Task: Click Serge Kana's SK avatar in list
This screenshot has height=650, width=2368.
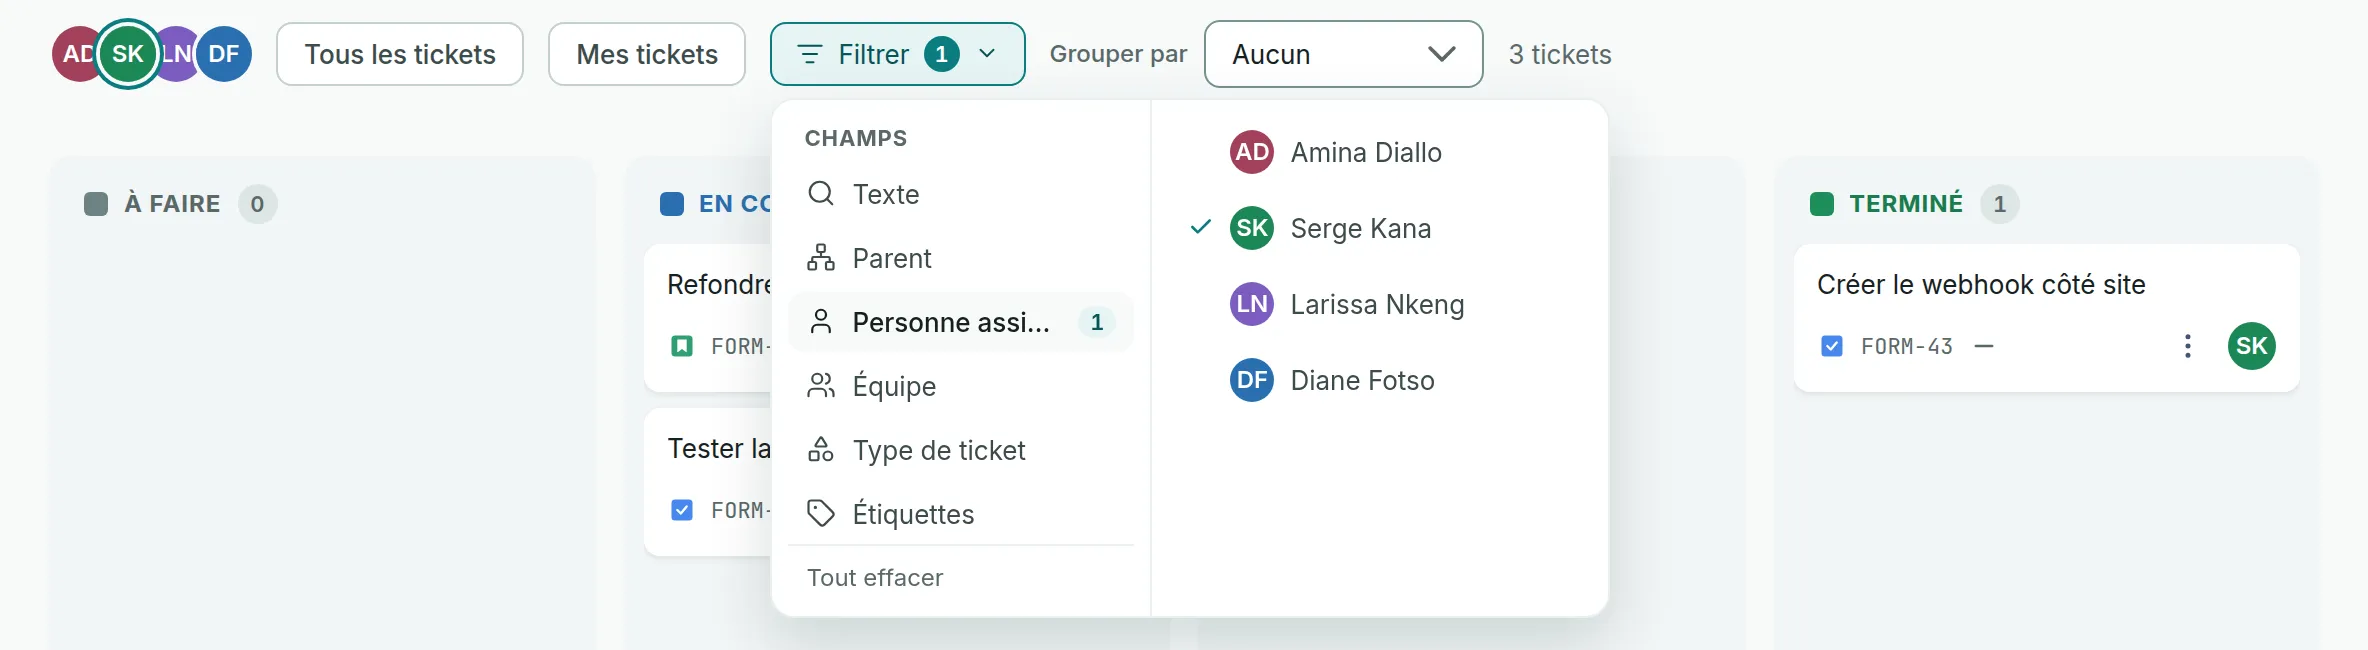Action: point(1252,228)
